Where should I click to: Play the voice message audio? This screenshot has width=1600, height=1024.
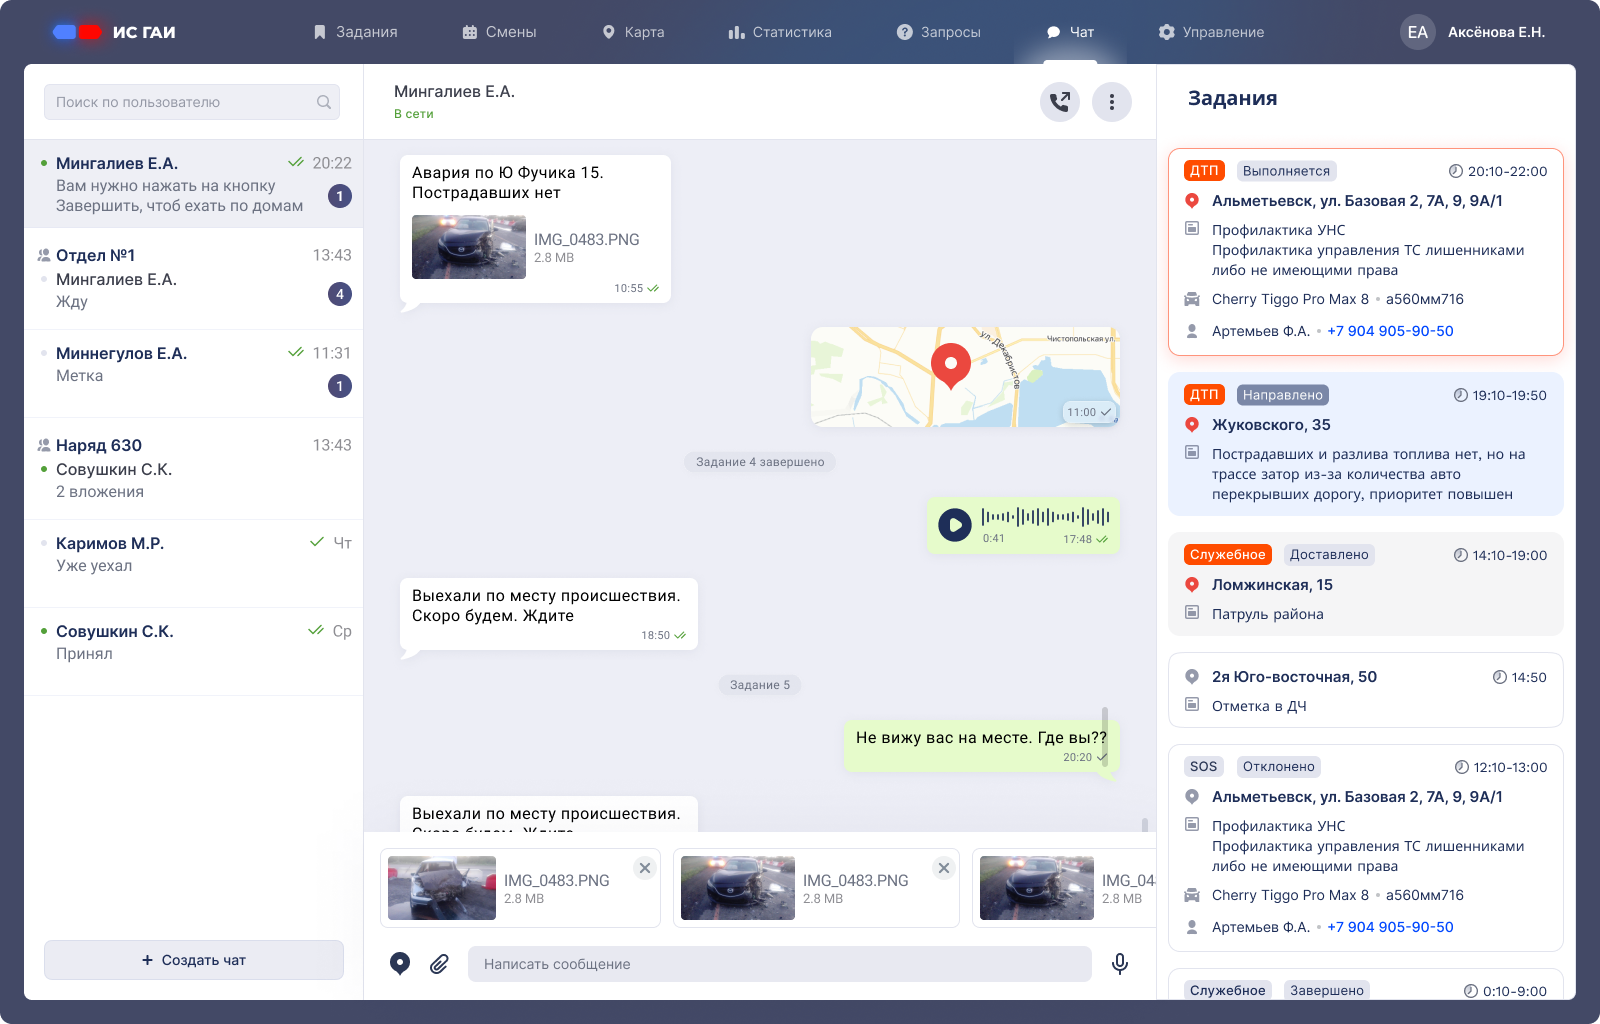click(x=955, y=524)
